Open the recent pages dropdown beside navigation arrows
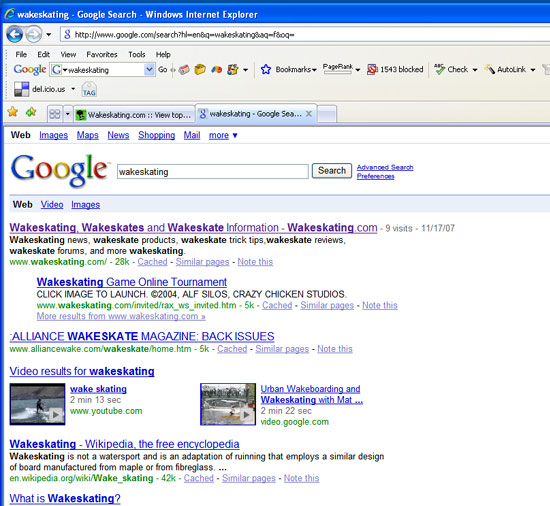550x506 pixels. [48, 35]
